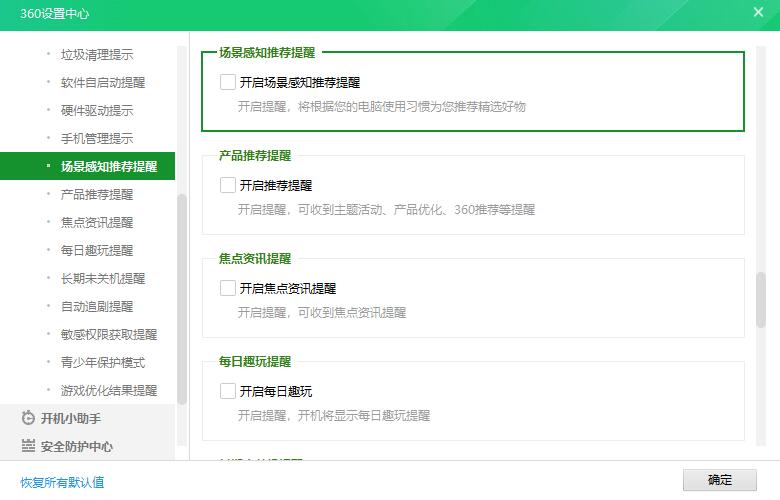Screen dimensions: 780x500
Task: Go to 游戏优化结果提醒 in sidebar
Action: (x=109, y=390)
